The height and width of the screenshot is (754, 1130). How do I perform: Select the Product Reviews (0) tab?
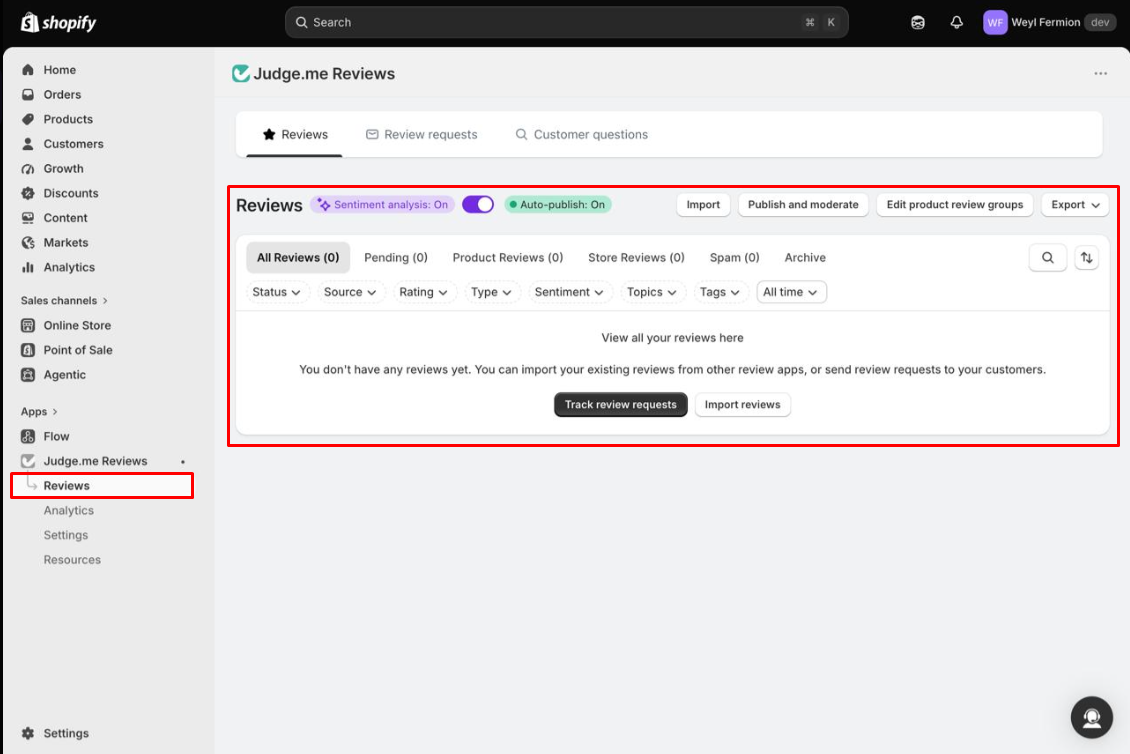coord(507,257)
